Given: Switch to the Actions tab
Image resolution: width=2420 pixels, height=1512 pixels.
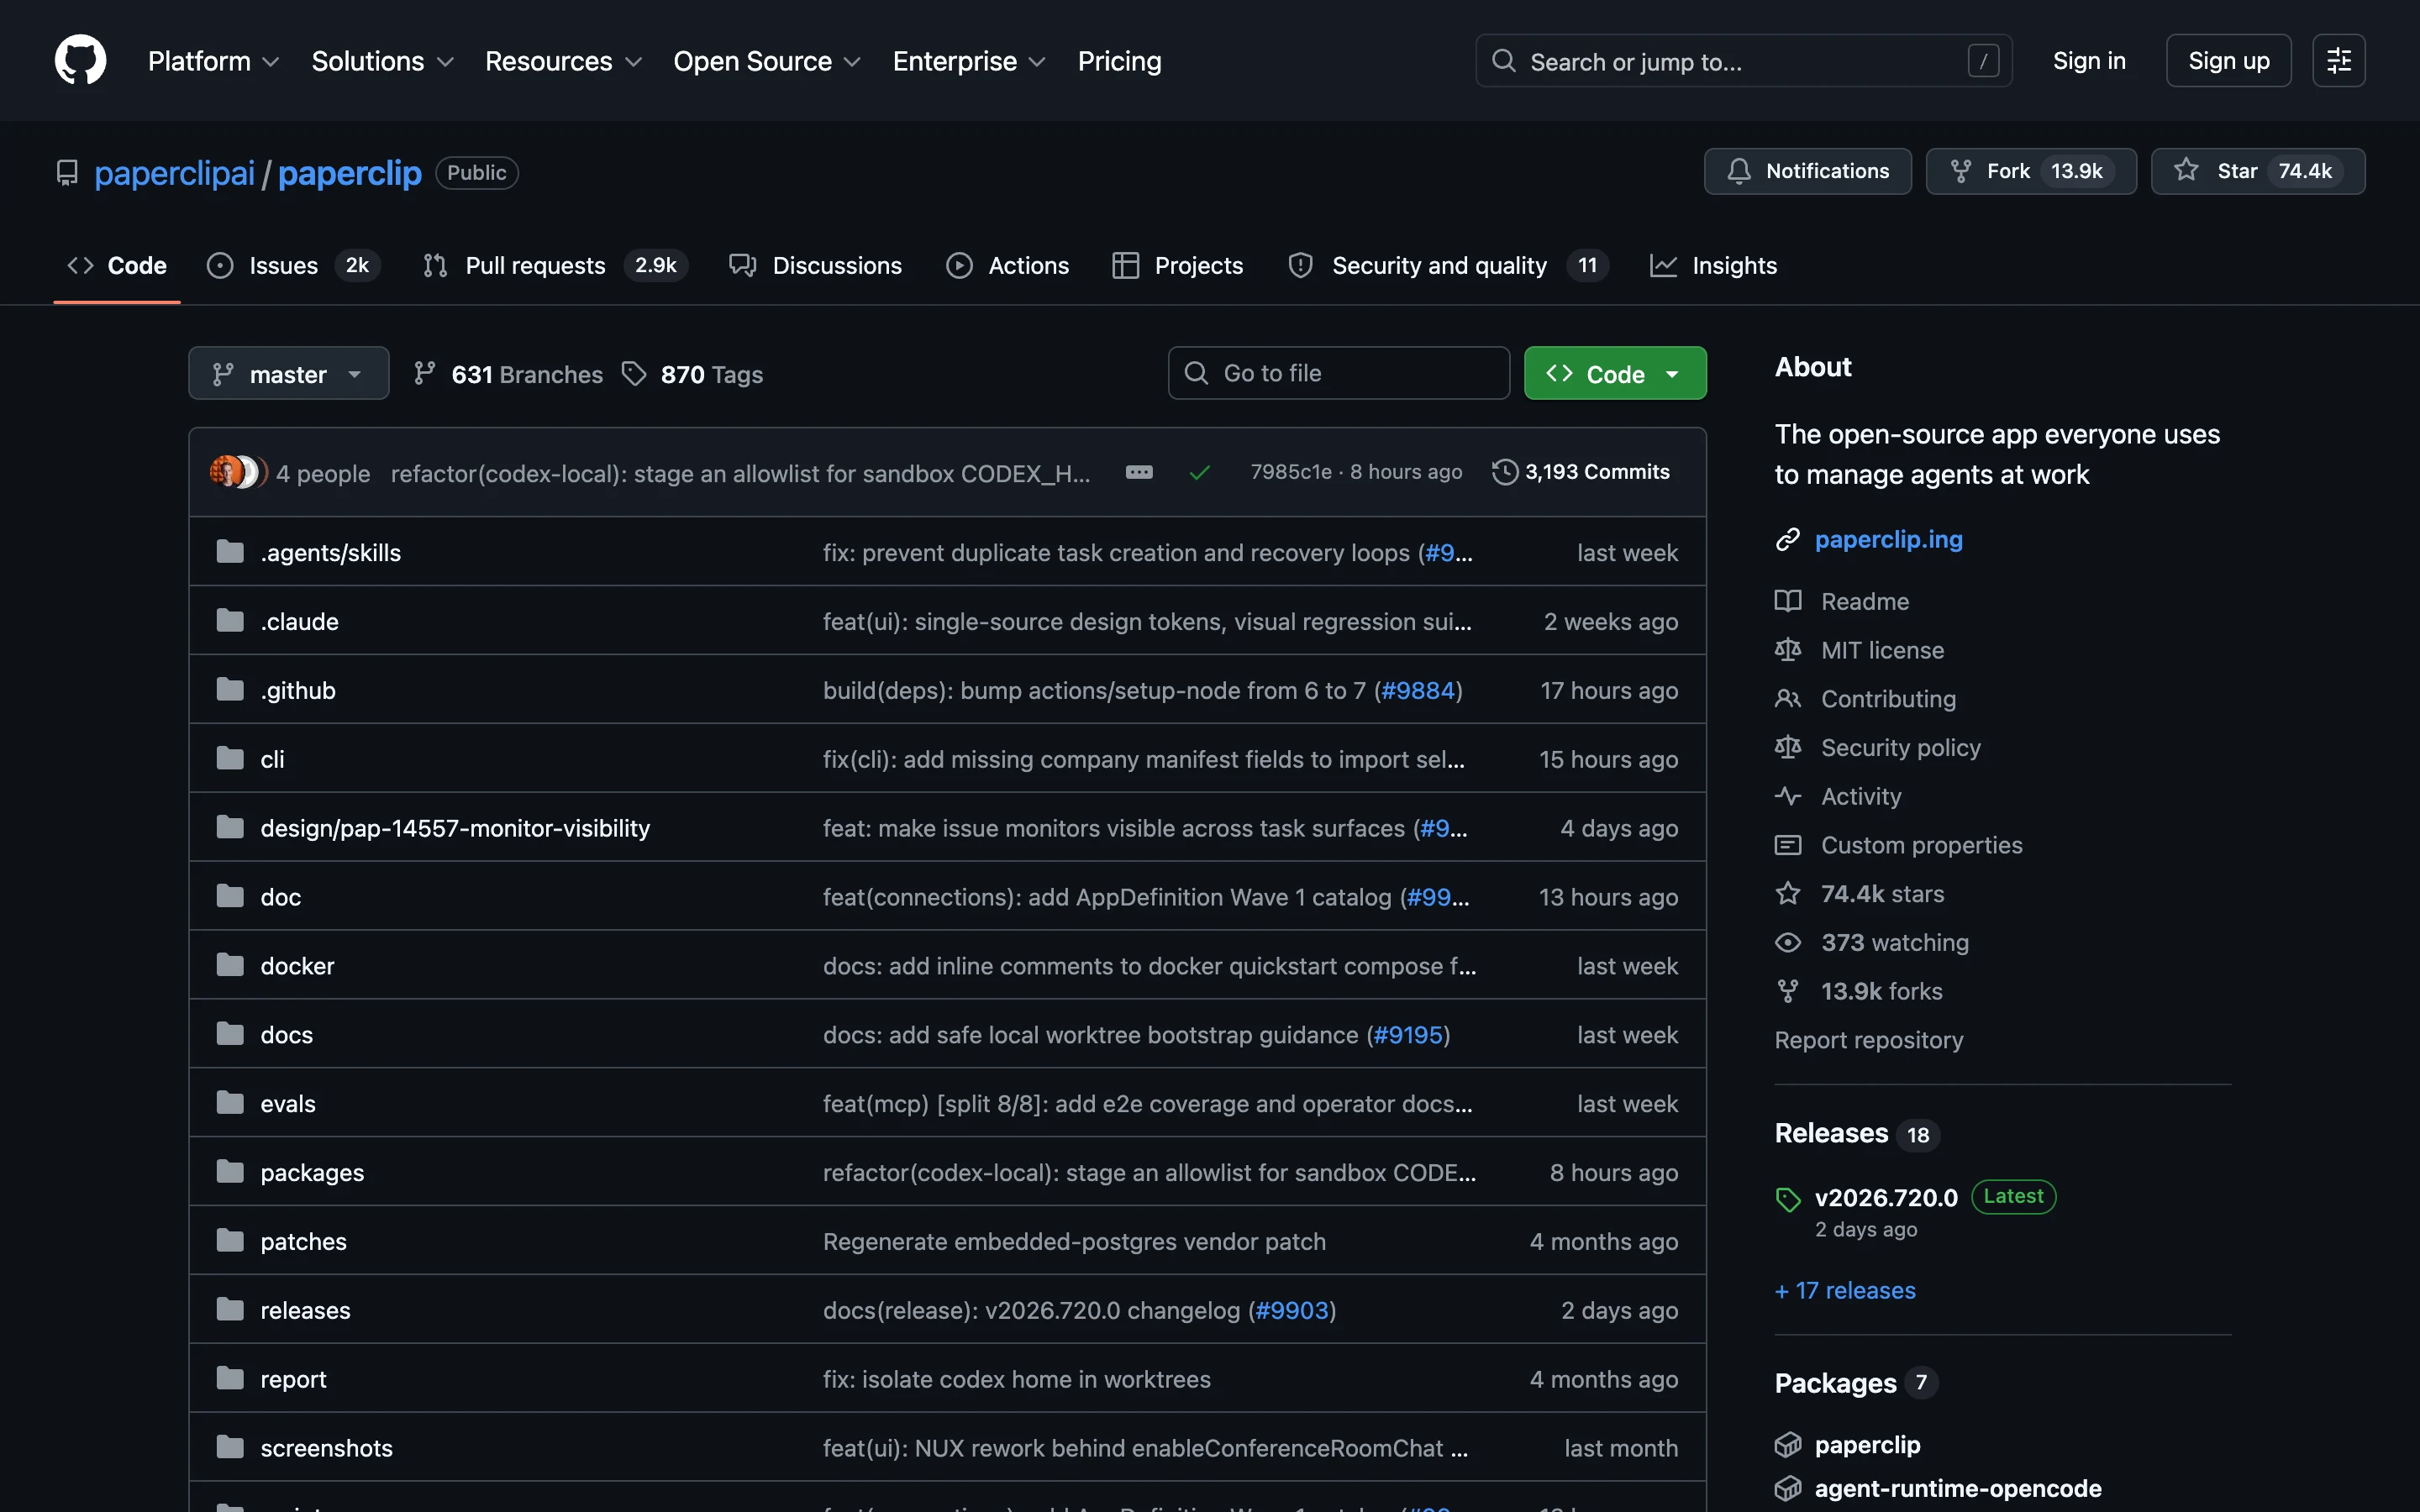Looking at the screenshot, I should pos(1008,265).
